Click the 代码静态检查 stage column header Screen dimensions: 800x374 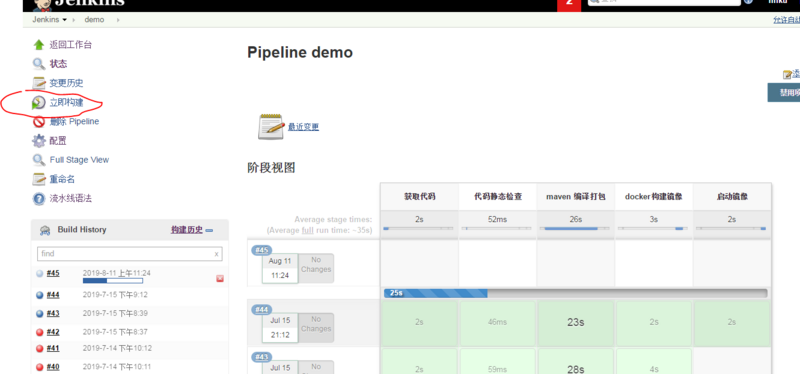pyautogui.click(x=497, y=196)
